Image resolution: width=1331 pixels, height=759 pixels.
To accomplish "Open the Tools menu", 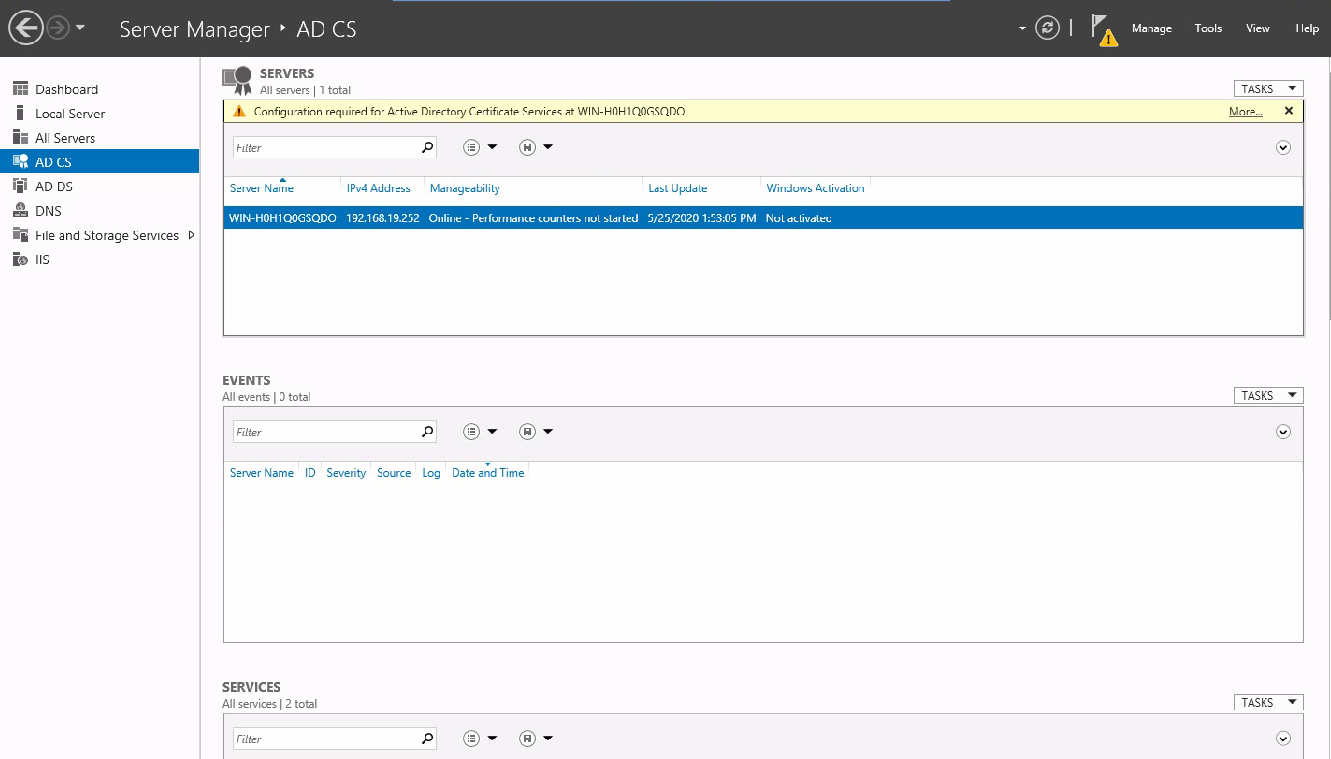I will point(1208,28).
